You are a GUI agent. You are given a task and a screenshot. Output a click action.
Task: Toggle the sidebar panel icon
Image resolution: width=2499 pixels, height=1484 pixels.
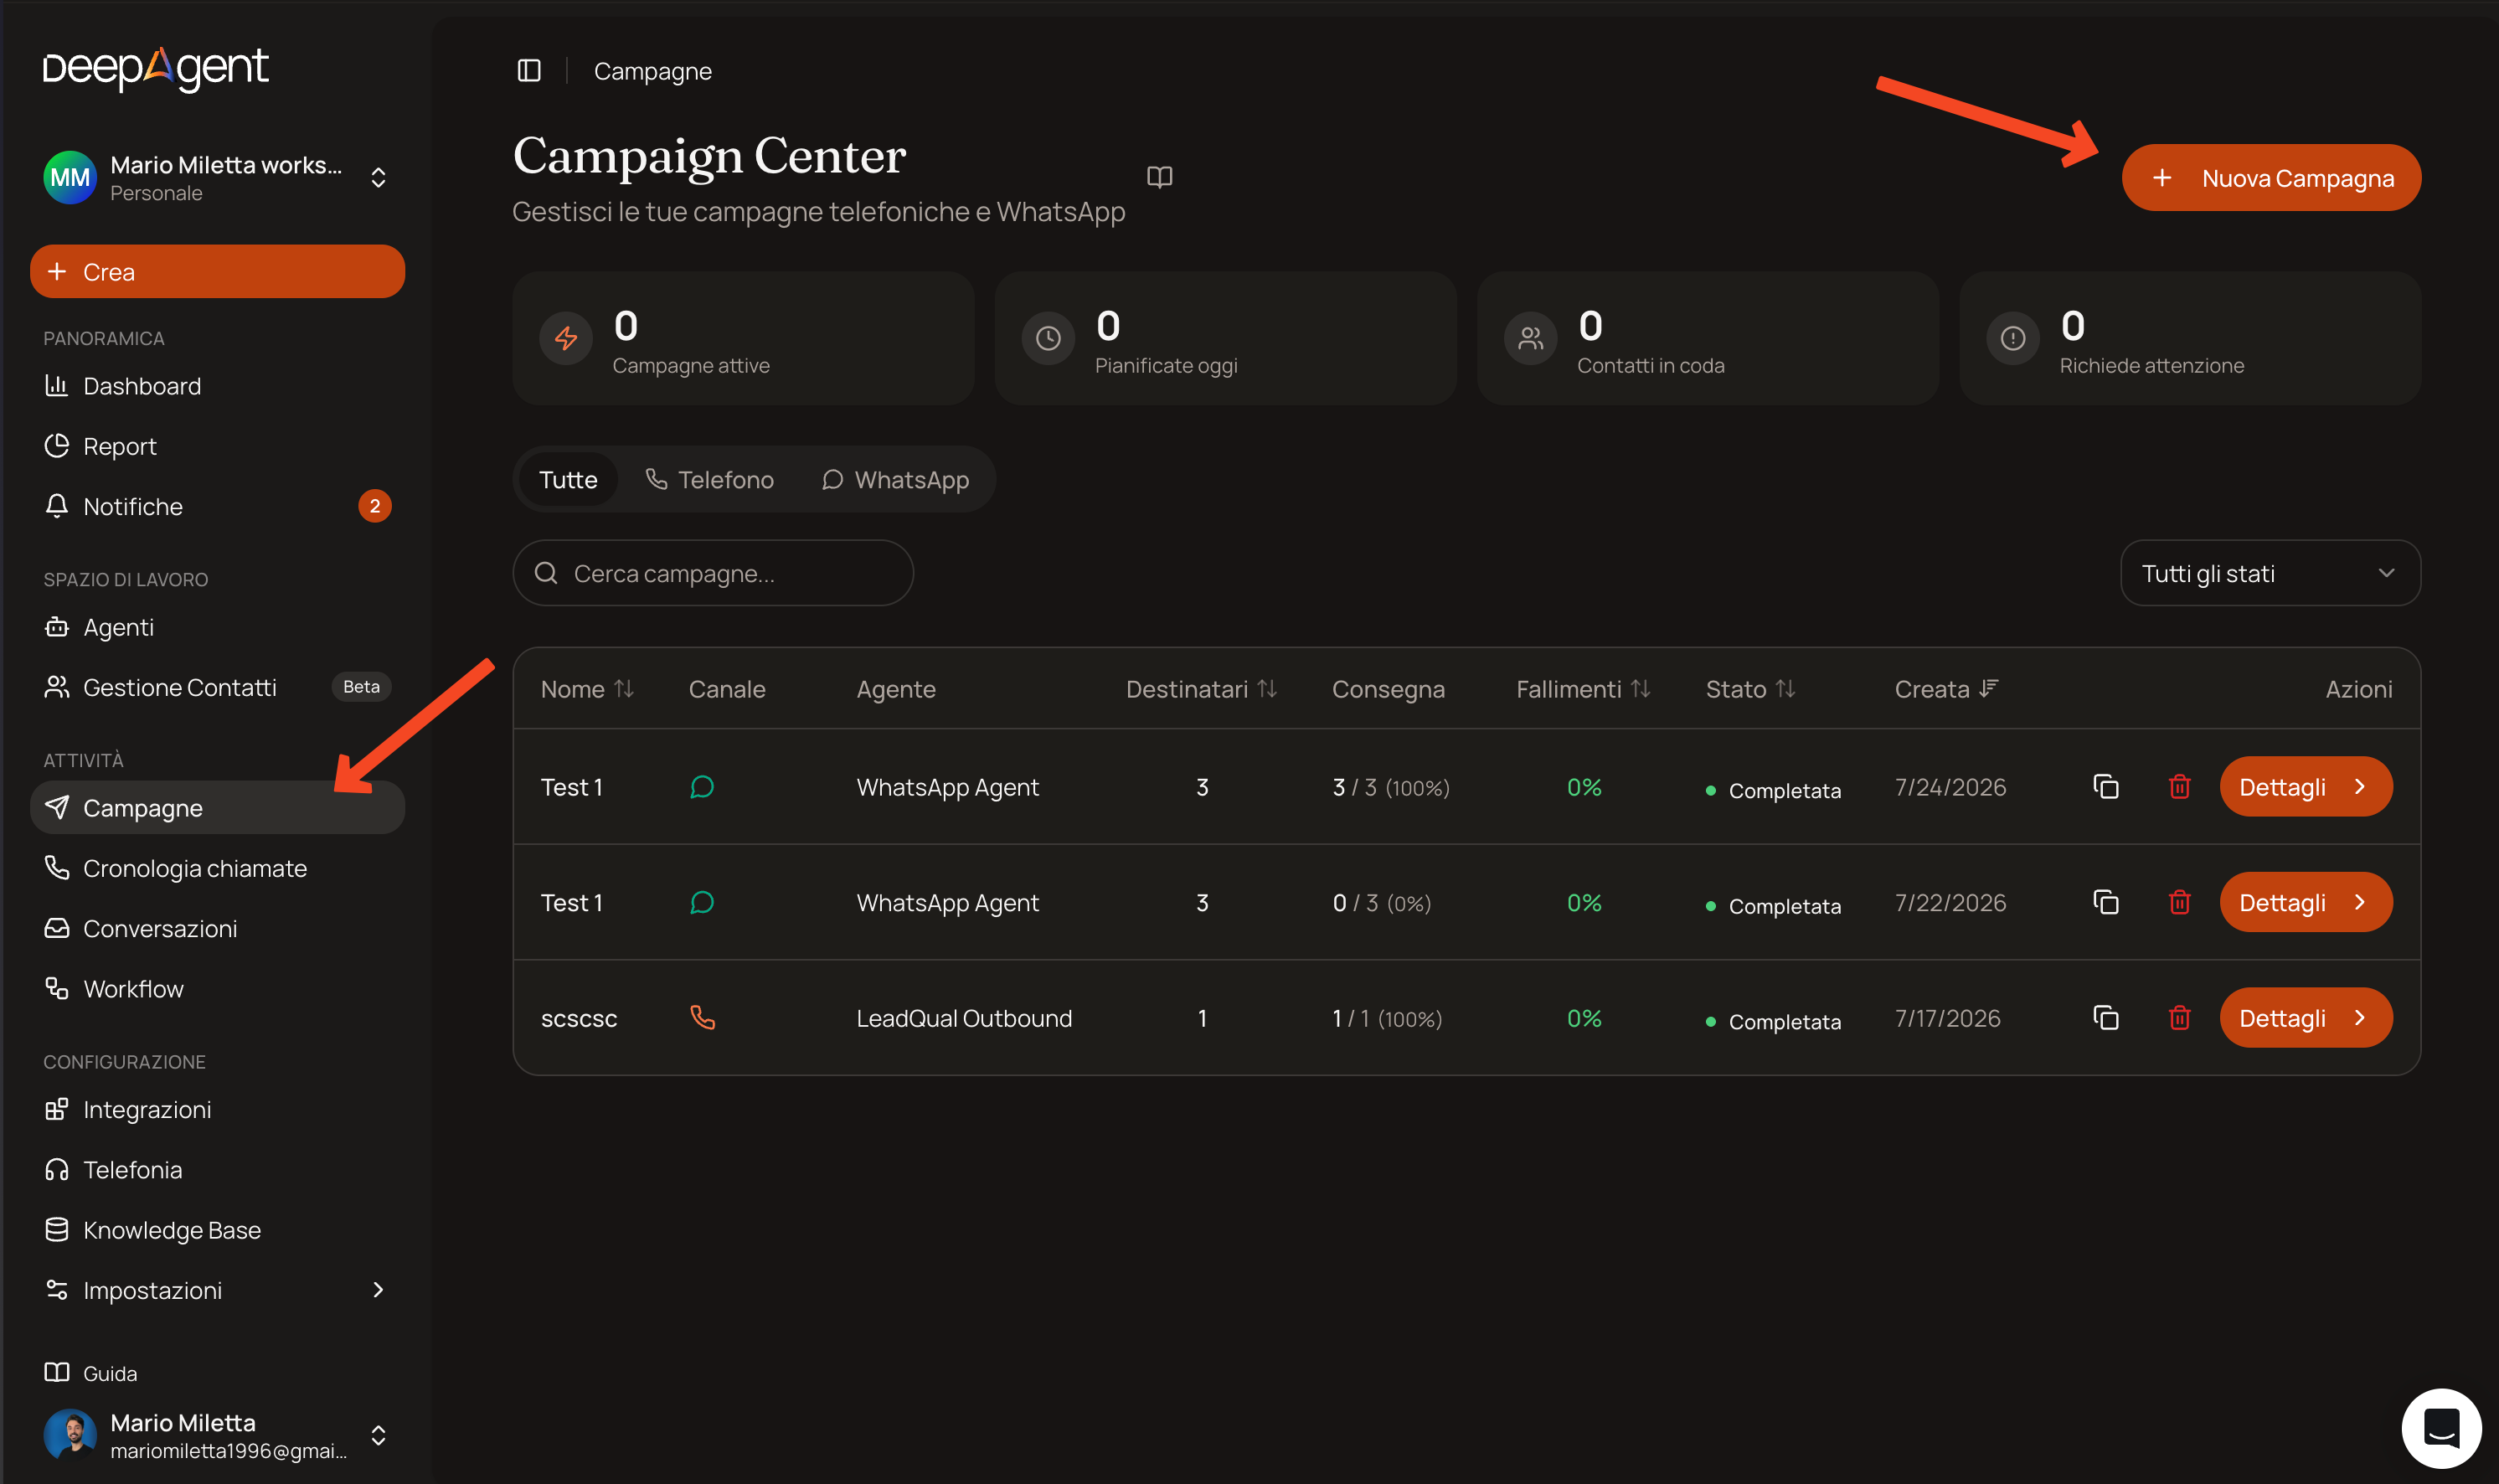[x=529, y=71]
